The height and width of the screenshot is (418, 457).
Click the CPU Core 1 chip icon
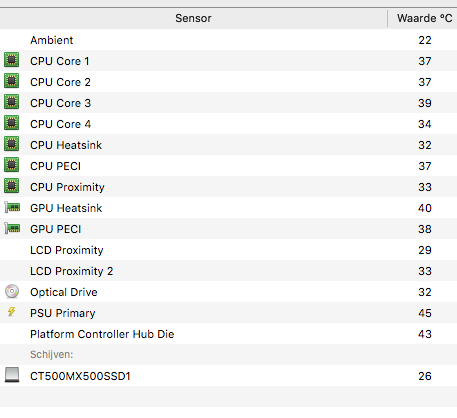(12, 60)
